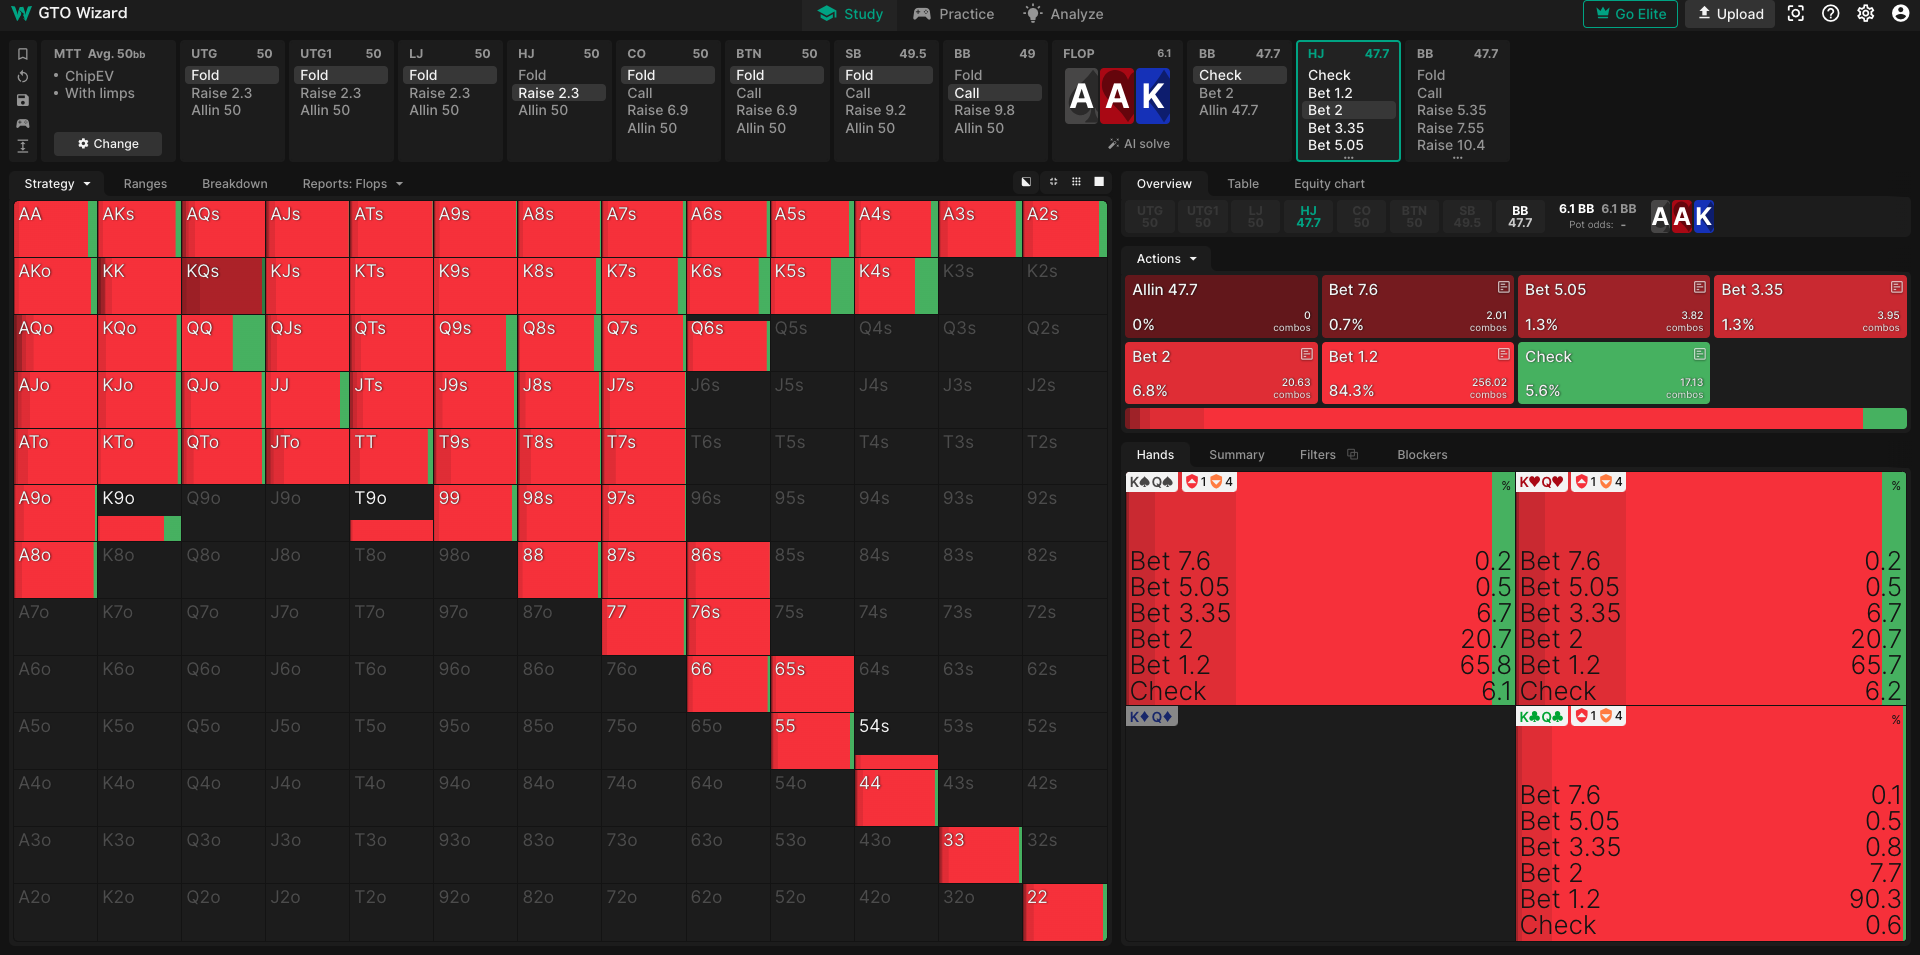Toggle percent display on K♣Q♣ hand
Screen dimensions: 1920x955
(x=1895, y=720)
